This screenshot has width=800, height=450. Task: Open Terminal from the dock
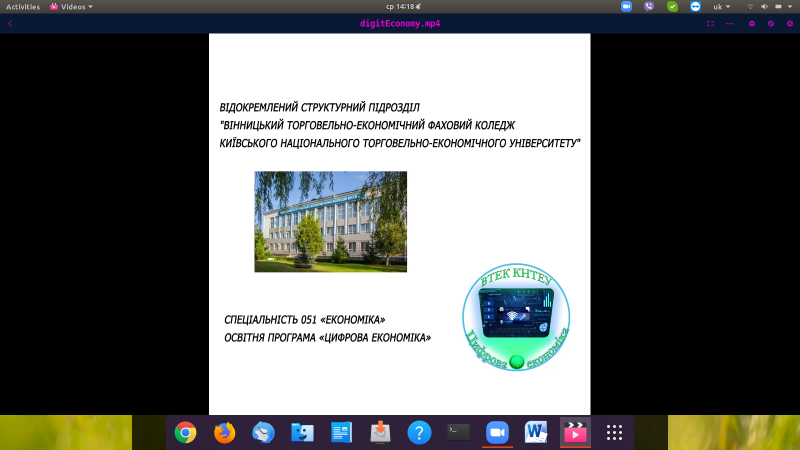pyautogui.click(x=458, y=433)
